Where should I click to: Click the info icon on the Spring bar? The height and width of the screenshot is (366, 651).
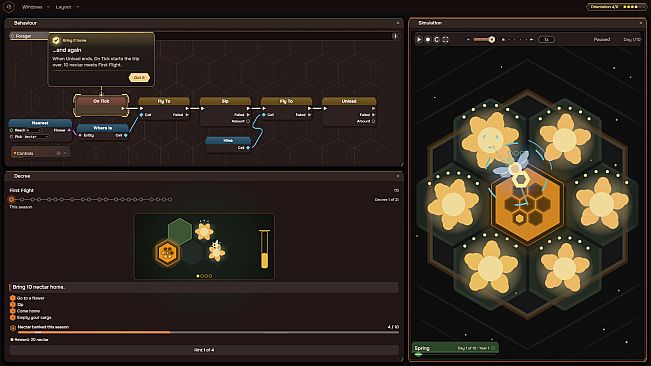tap(493, 348)
